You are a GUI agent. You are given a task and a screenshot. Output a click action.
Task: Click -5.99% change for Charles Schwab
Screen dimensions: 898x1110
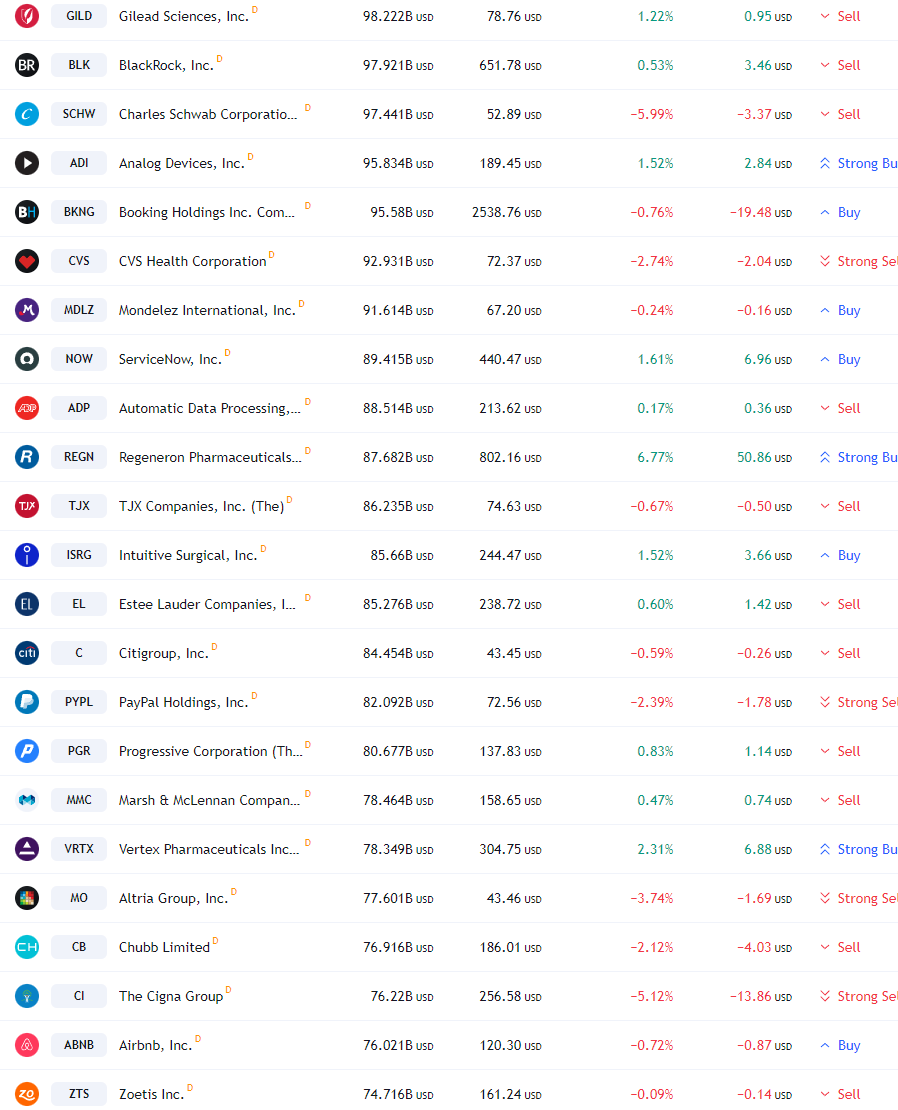click(652, 115)
